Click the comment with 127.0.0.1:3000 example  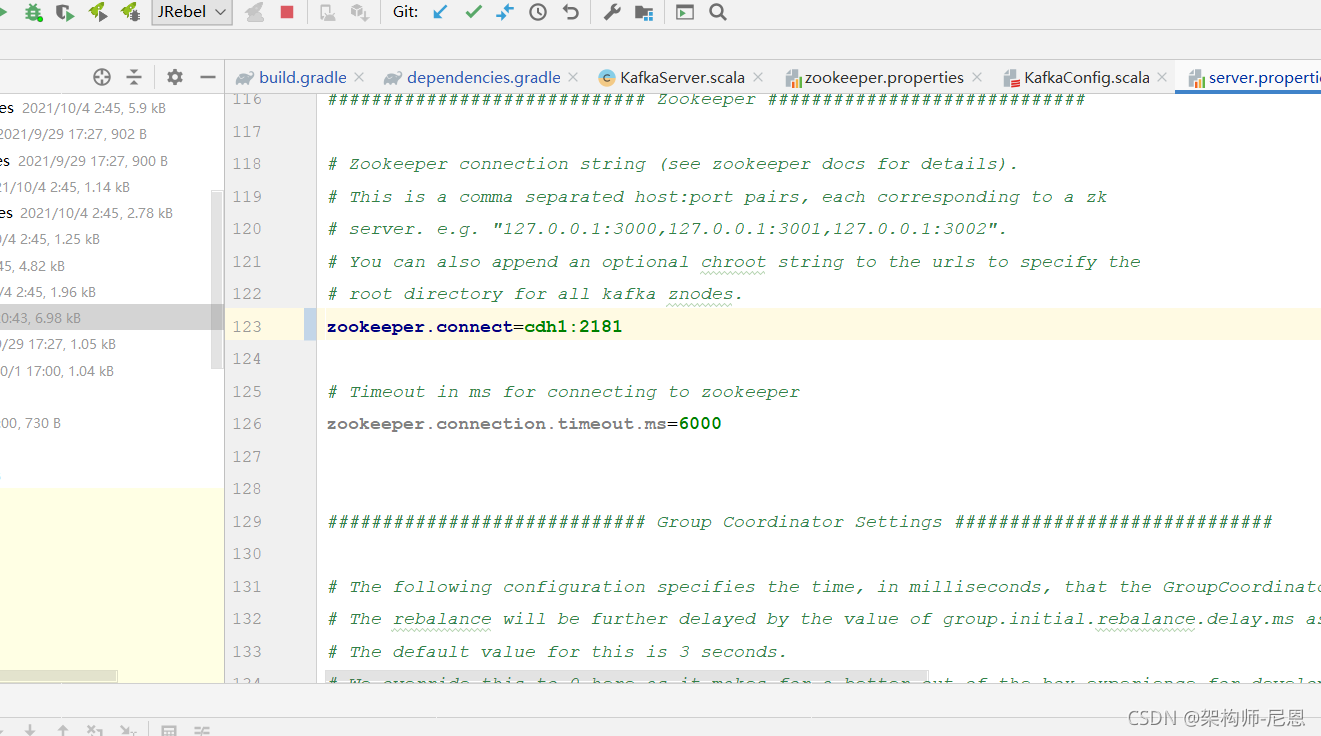(x=667, y=229)
